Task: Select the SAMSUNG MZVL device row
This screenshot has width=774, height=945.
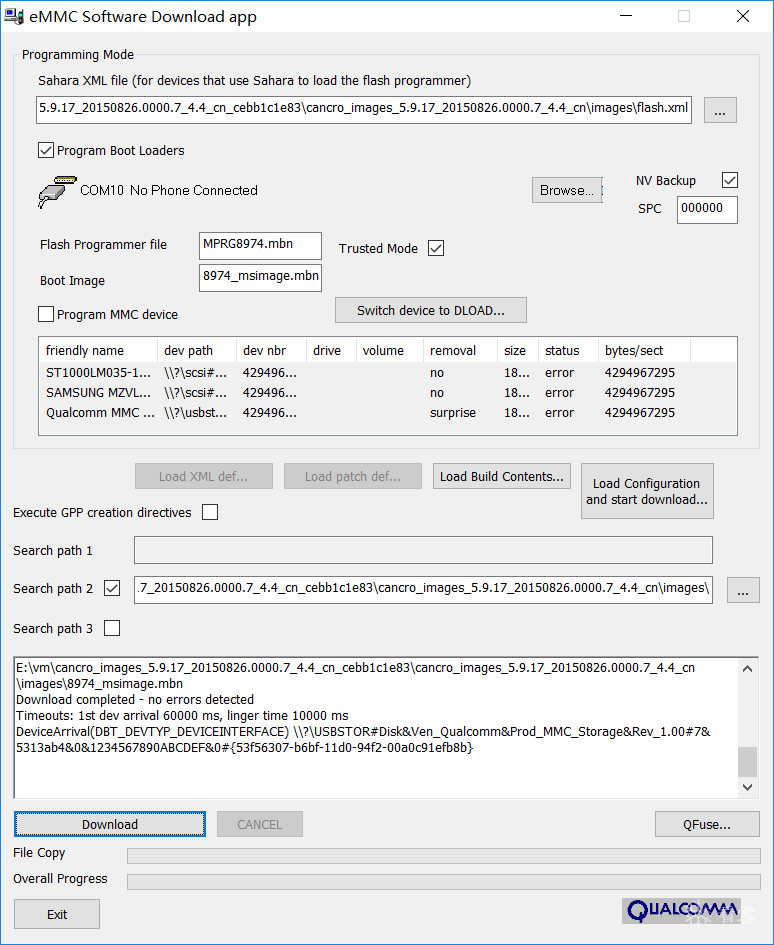Action: pos(388,392)
